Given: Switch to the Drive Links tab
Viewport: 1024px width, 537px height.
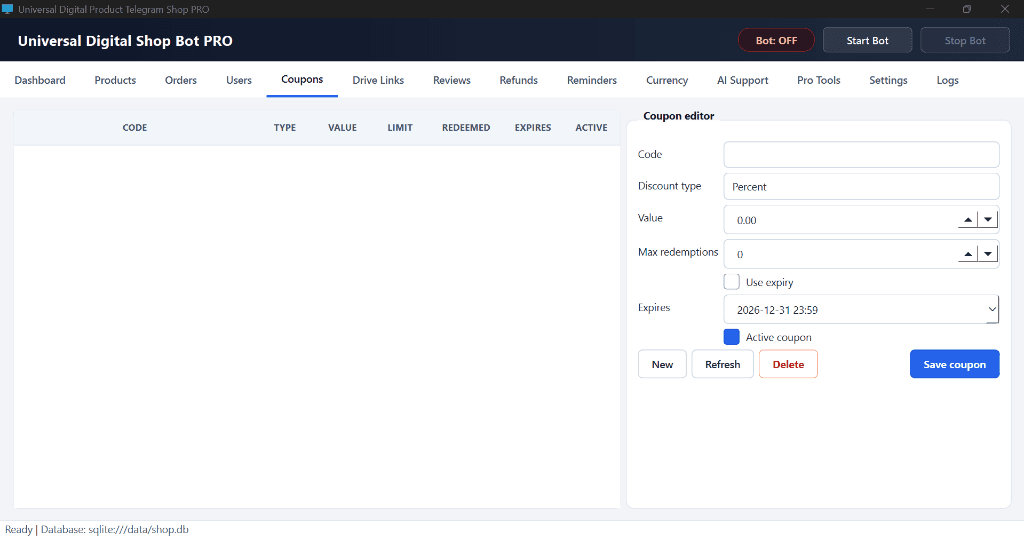Looking at the screenshot, I should point(378,80).
